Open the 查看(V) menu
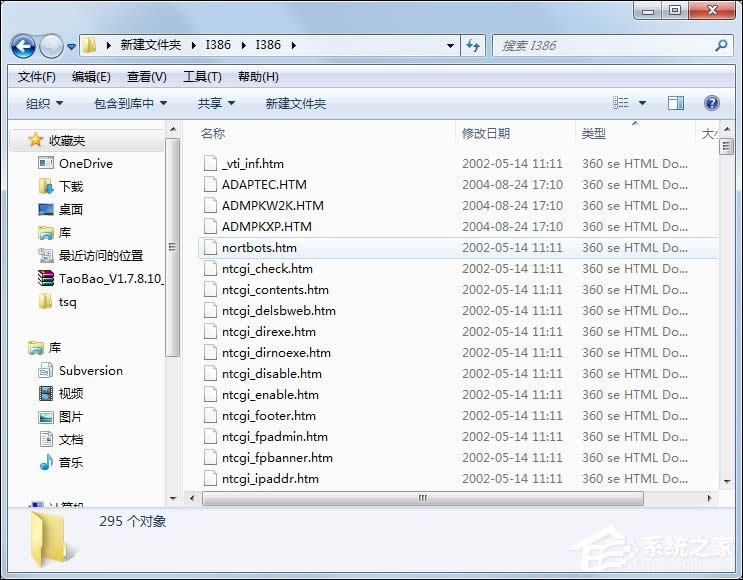Screen dimensions: 743x580 point(146,77)
